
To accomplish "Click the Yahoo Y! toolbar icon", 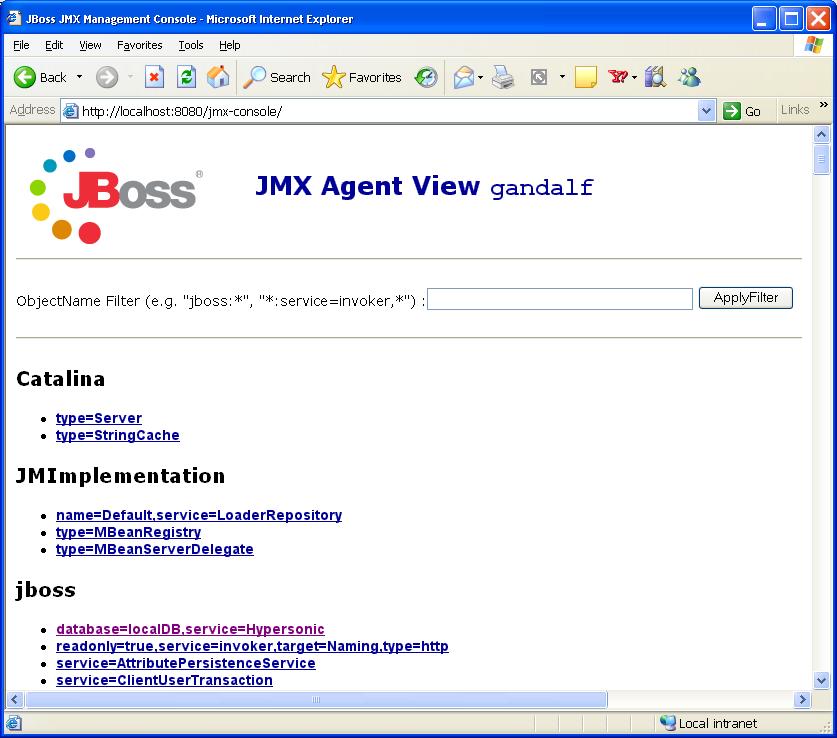I will 618,77.
